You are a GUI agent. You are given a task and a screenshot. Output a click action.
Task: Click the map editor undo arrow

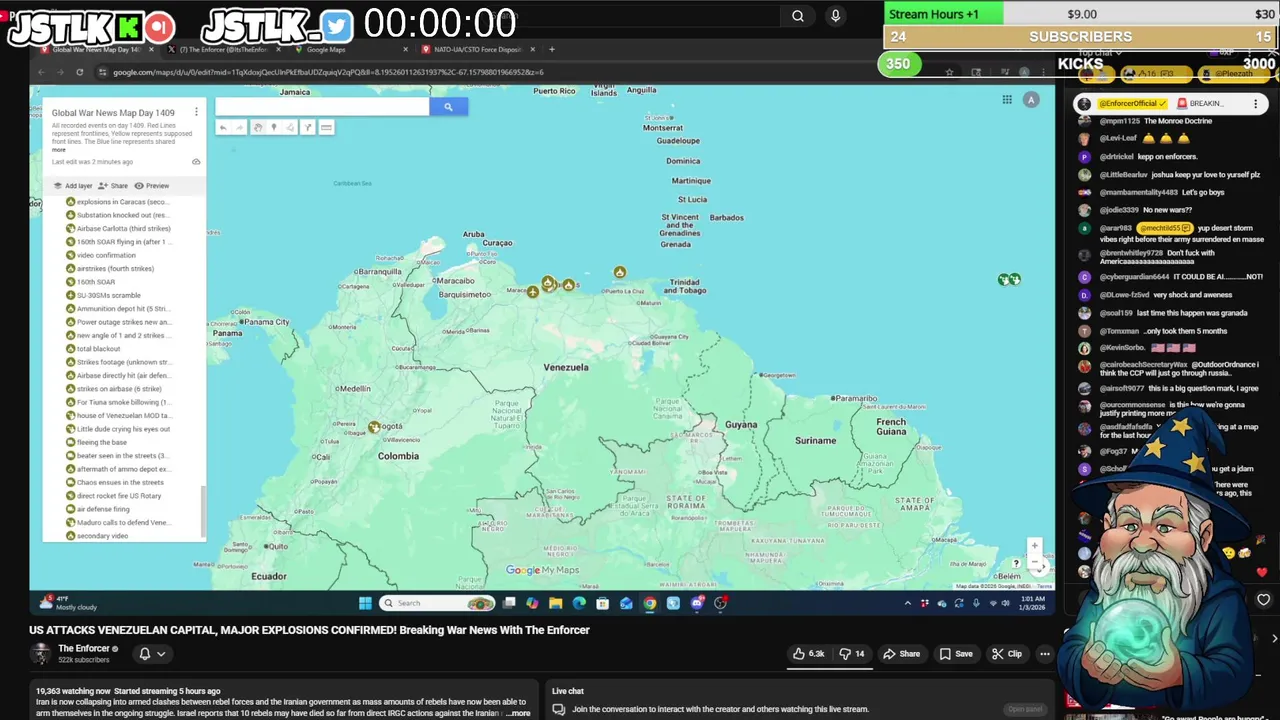223,127
